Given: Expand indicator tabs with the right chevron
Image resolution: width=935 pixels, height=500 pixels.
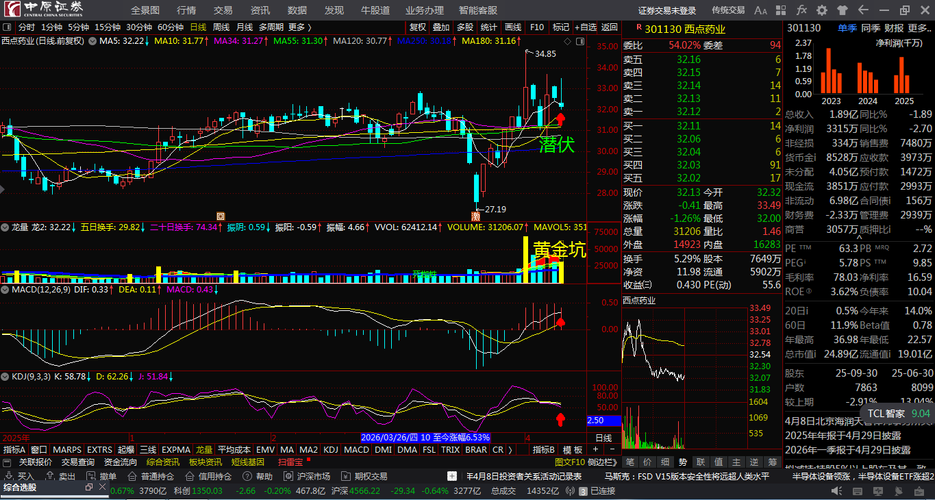Looking at the screenshot, I should coord(510,449).
